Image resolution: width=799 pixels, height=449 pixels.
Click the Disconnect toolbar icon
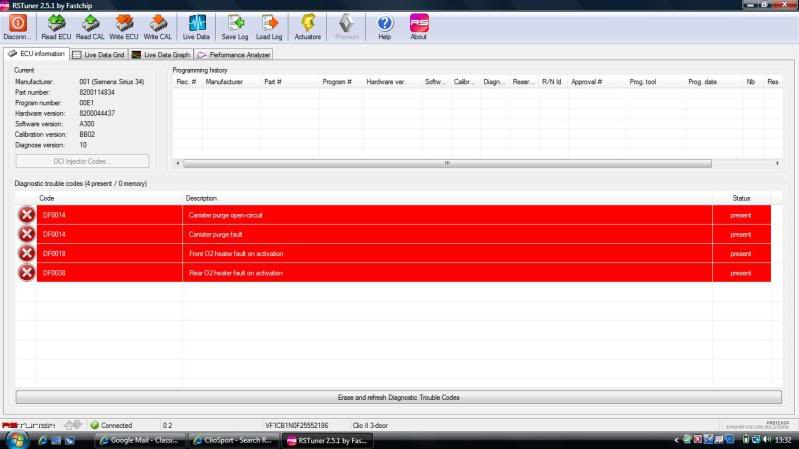click(17, 25)
